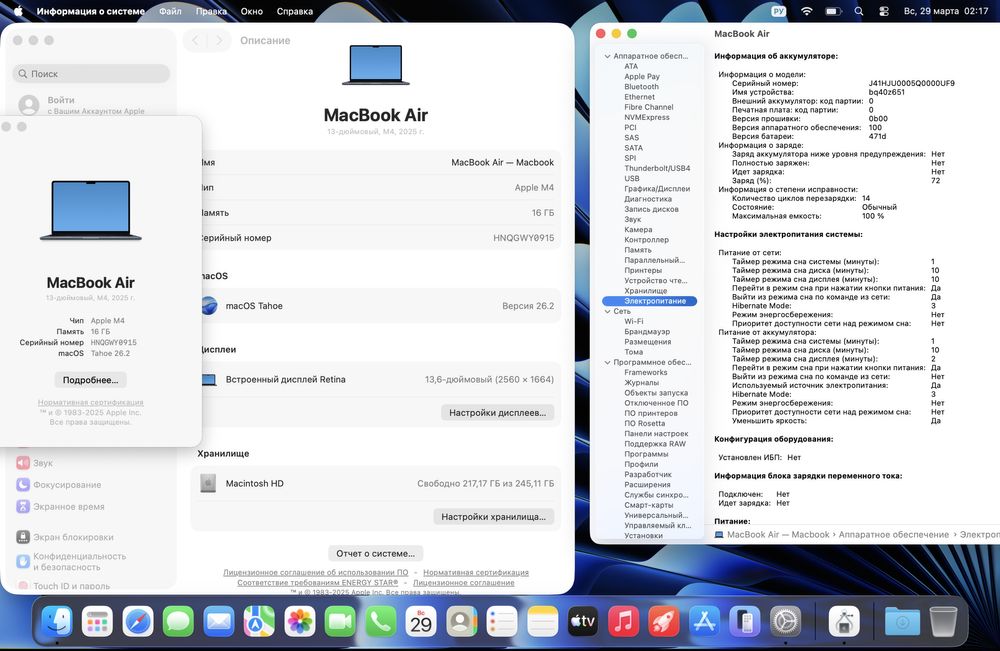Click the date and time in menu bar
The image size is (1000, 651).
pos(946,11)
